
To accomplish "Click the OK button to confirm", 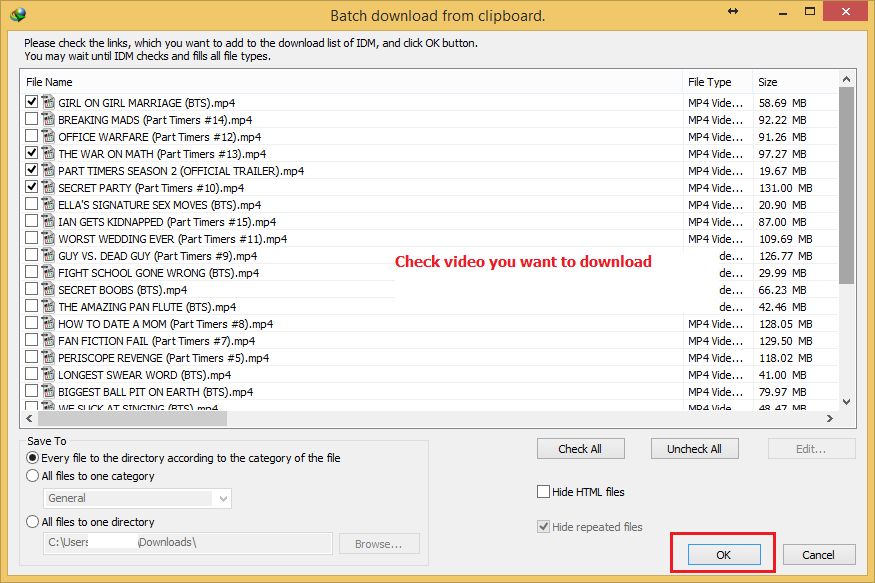I will point(724,554).
